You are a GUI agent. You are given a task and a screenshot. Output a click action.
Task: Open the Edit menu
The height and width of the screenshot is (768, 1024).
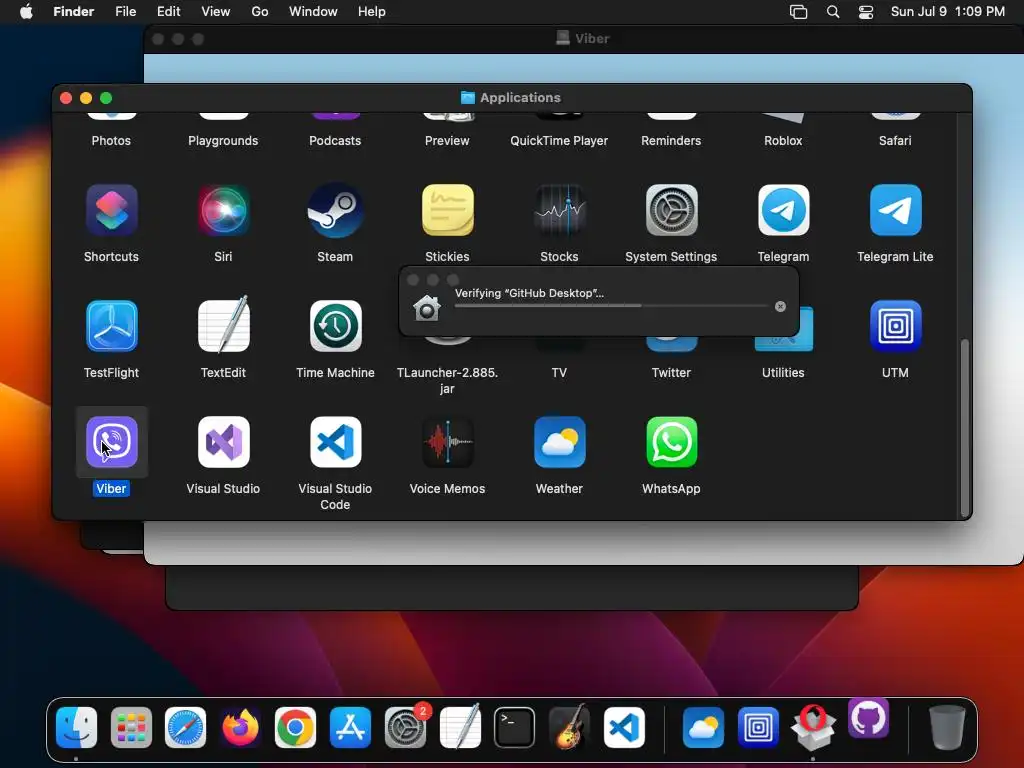click(x=168, y=12)
